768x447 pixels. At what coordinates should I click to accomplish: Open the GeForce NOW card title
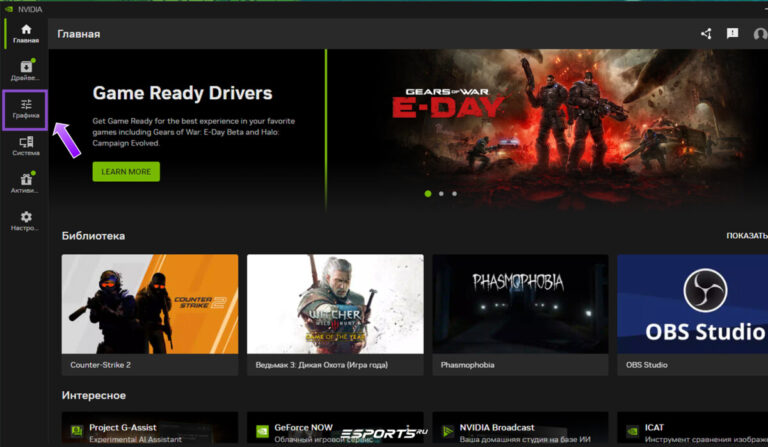[303, 427]
